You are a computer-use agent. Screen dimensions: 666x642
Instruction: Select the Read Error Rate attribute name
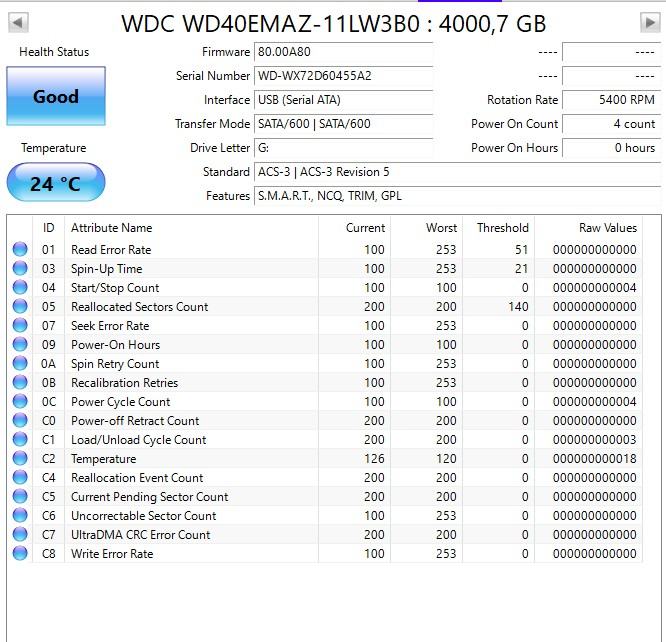tap(111, 249)
